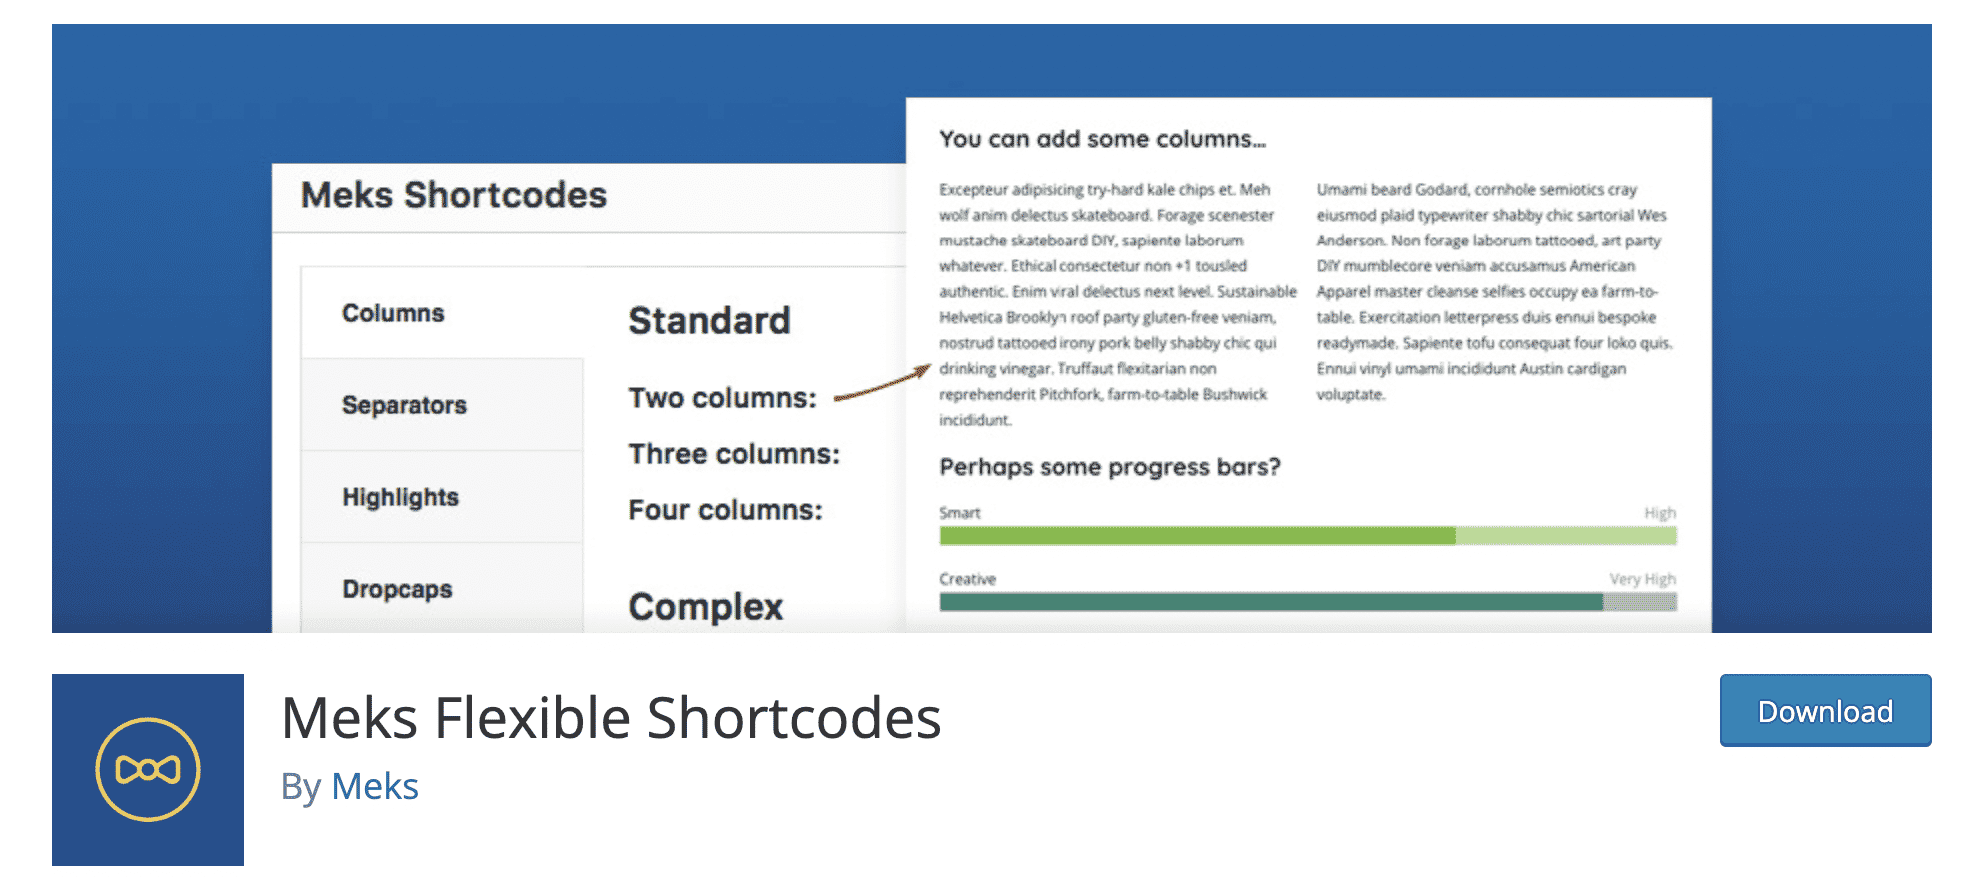Click the blue Download button
The height and width of the screenshot is (884, 1986).
point(1825,710)
